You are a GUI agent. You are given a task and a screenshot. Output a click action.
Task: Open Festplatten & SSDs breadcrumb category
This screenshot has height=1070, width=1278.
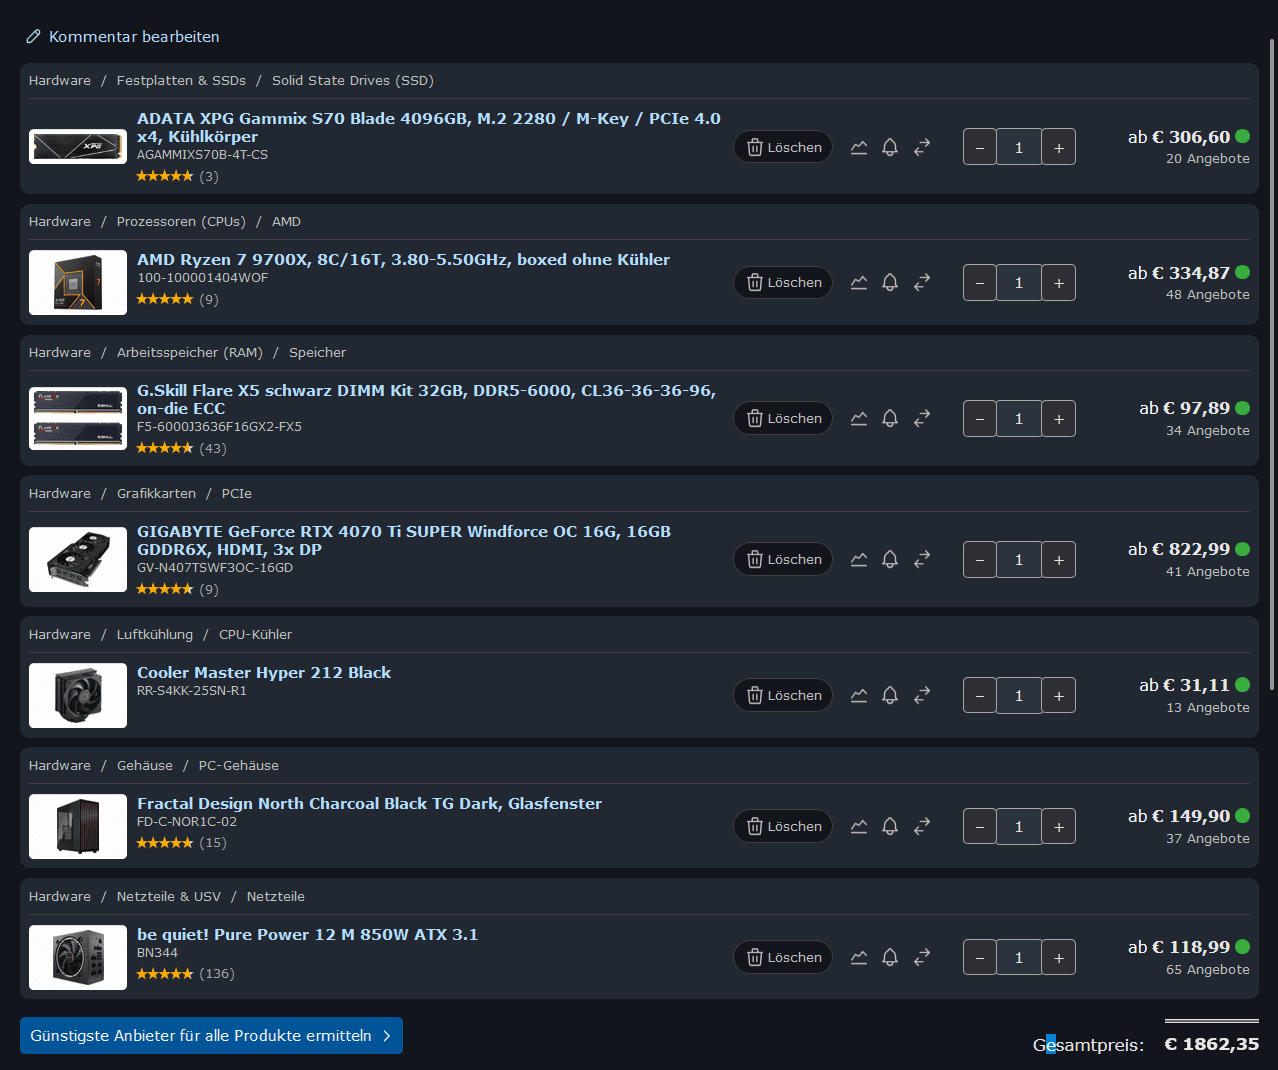click(181, 81)
